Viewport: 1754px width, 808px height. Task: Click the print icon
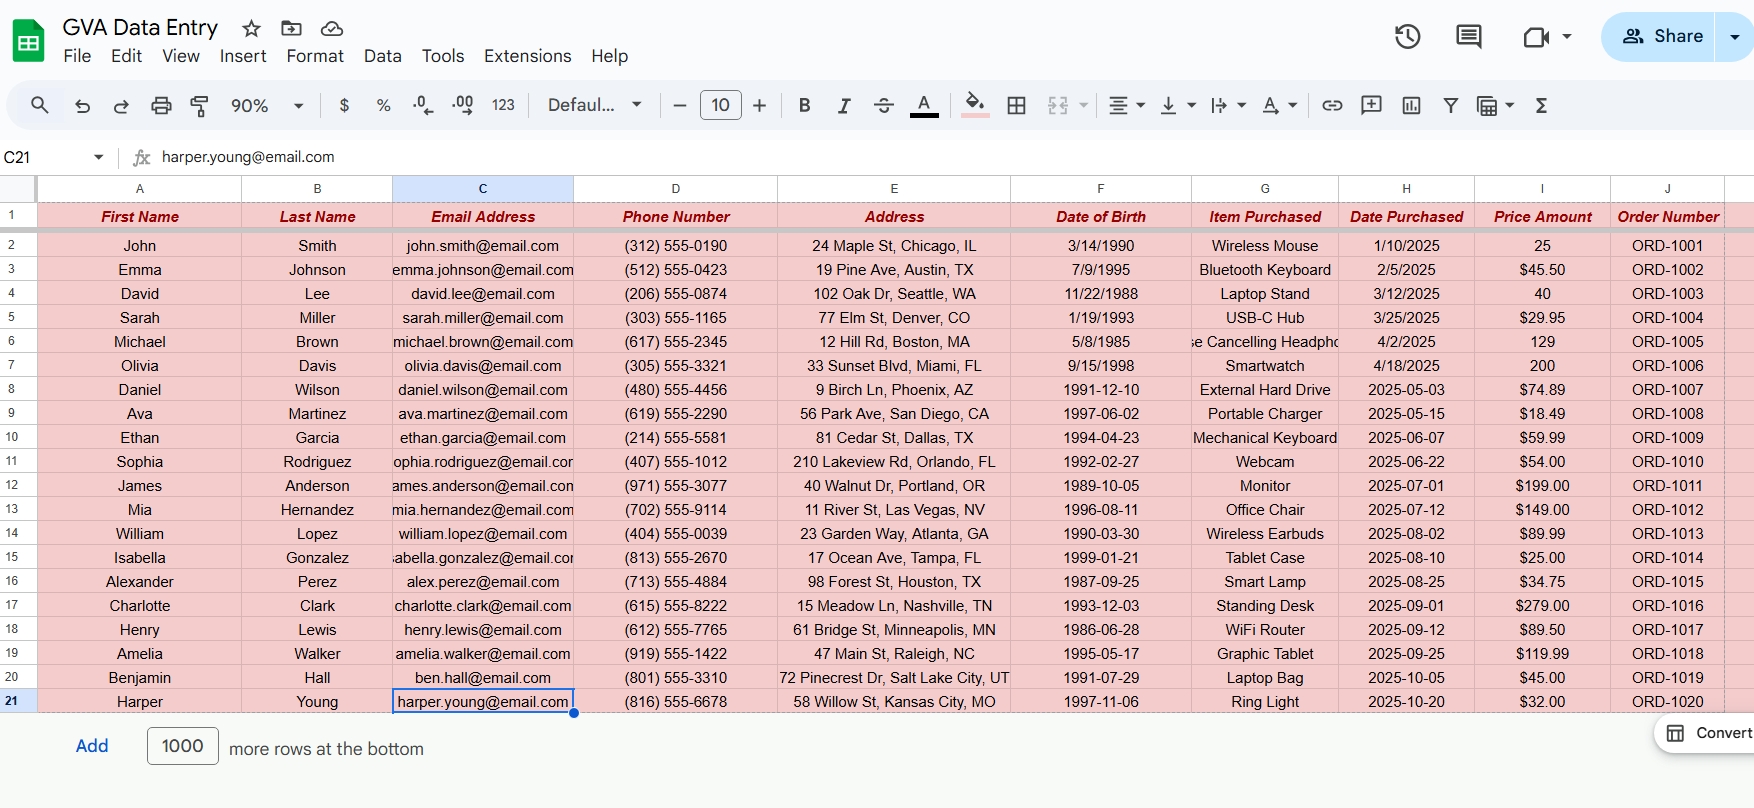point(161,106)
